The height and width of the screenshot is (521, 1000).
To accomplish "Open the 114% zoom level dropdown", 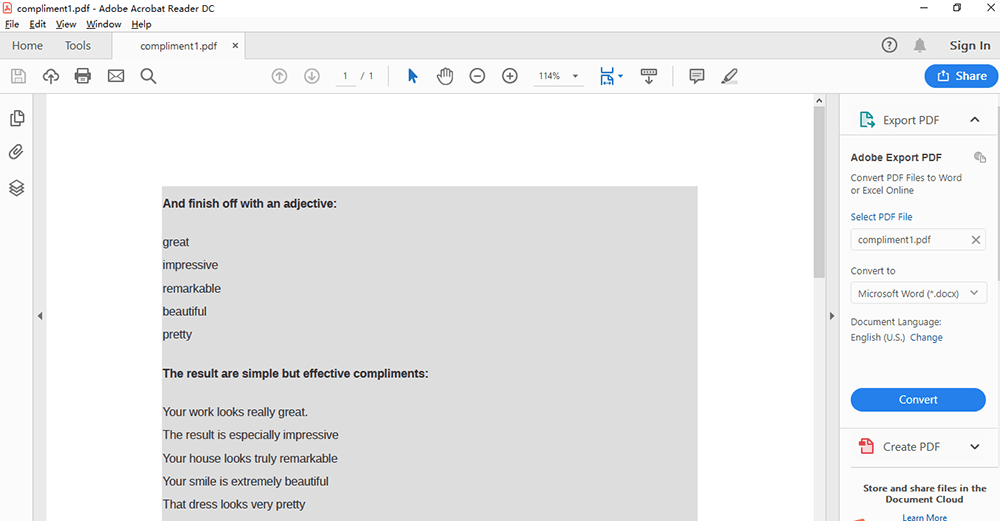I will coord(575,76).
